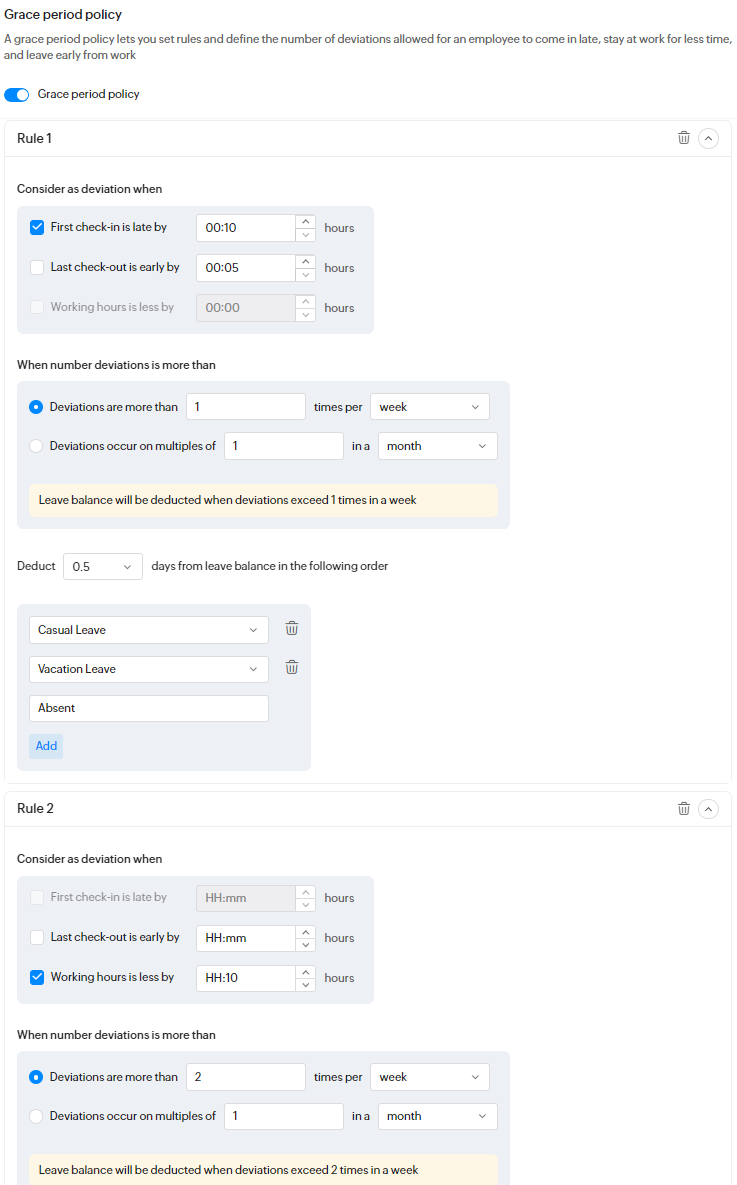Disable the Grace period policy toggle
The width and height of the screenshot is (737, 1185).
[17, 94]
